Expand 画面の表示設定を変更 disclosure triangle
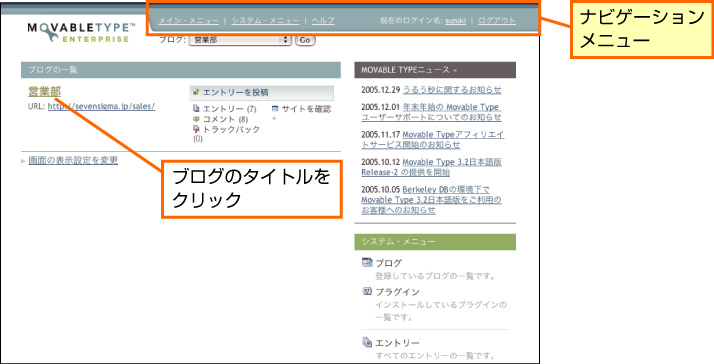The width and height of the screenshot is (714, 364). point(23,161)
